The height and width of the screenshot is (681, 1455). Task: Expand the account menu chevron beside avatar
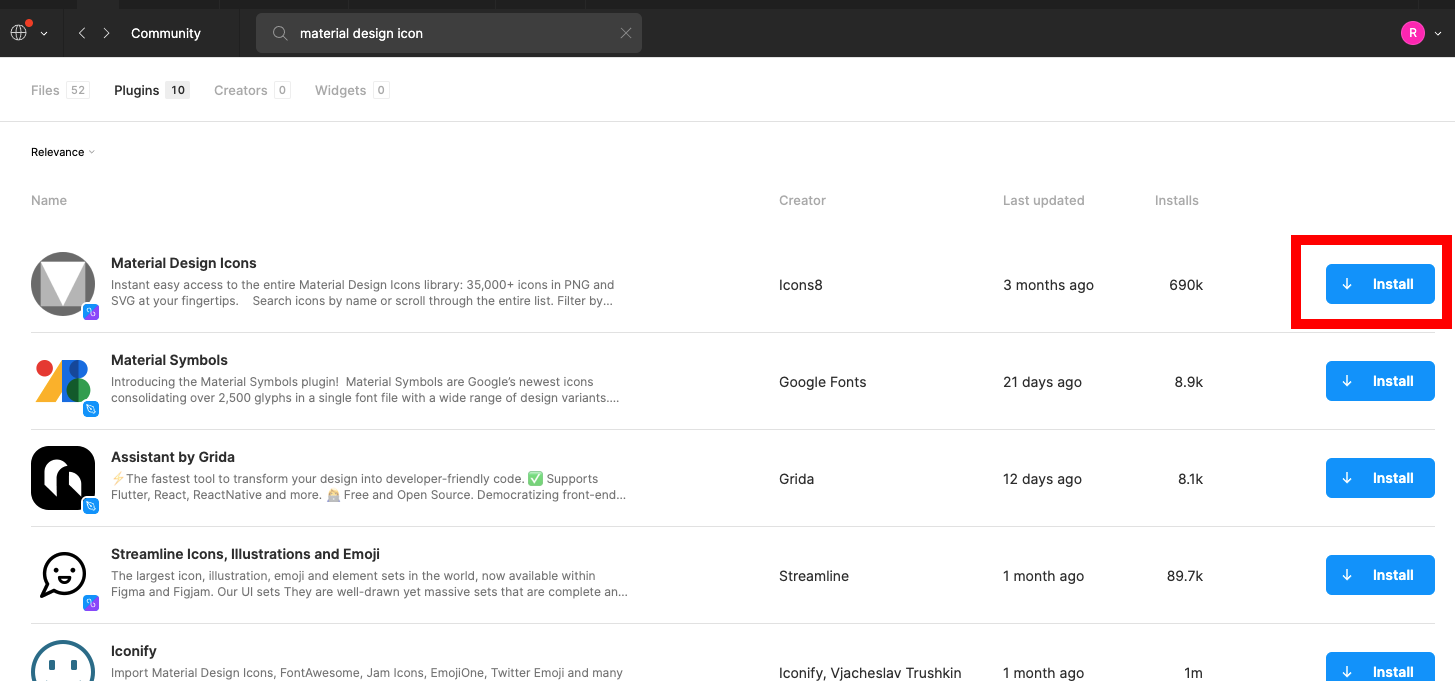pyautogui.click(x=1438, y=34)
